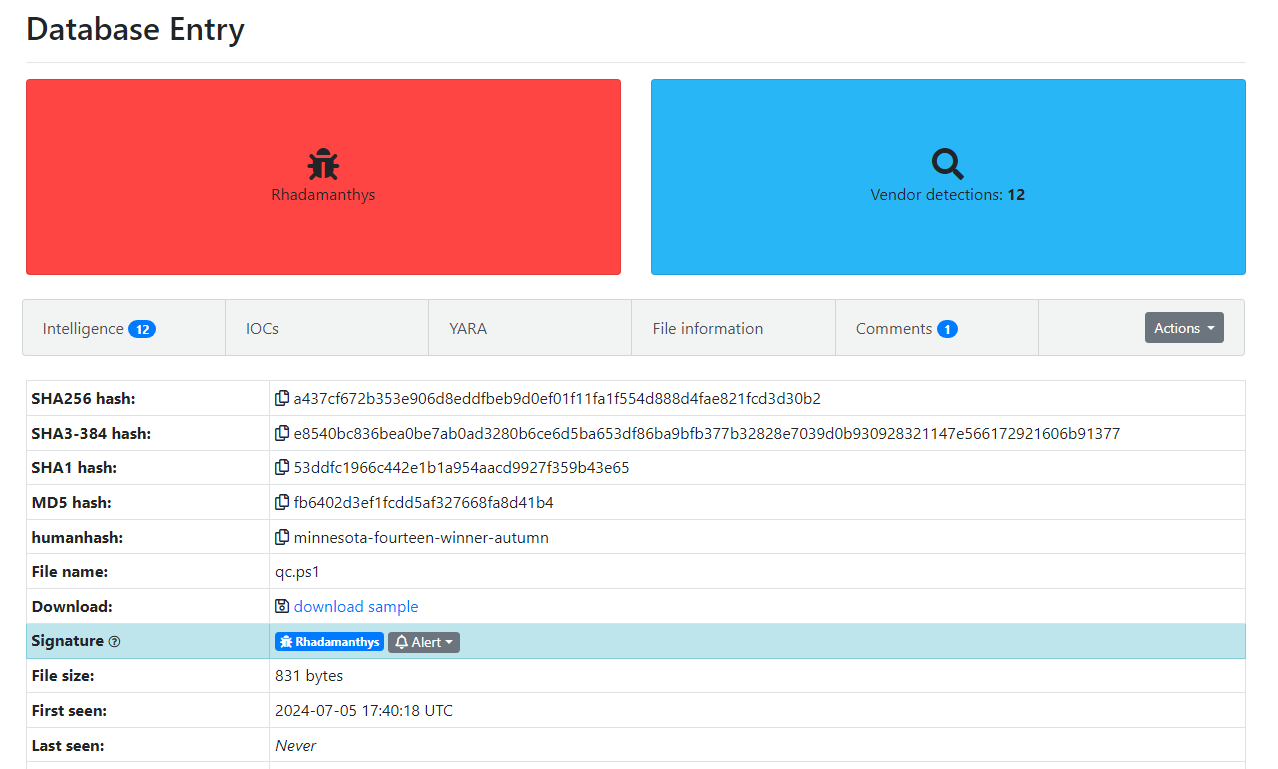This screenshot has width=1278, height=769.
Task: Click the magnifying glass above Vendor detections
Action: coord(947,162)
